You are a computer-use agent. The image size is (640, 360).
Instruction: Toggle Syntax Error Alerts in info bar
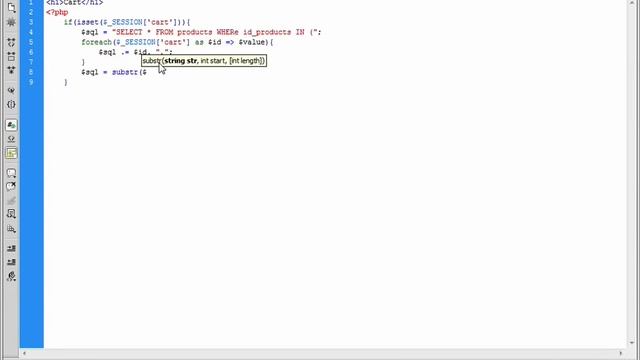tap(11, 153)
